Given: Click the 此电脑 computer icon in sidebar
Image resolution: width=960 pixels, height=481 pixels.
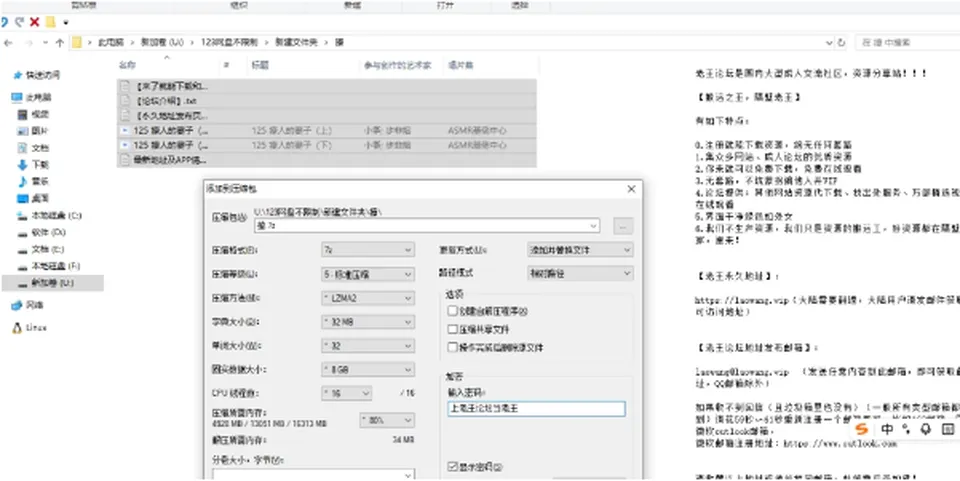Looking at the screenshot, I should [17, 97].
